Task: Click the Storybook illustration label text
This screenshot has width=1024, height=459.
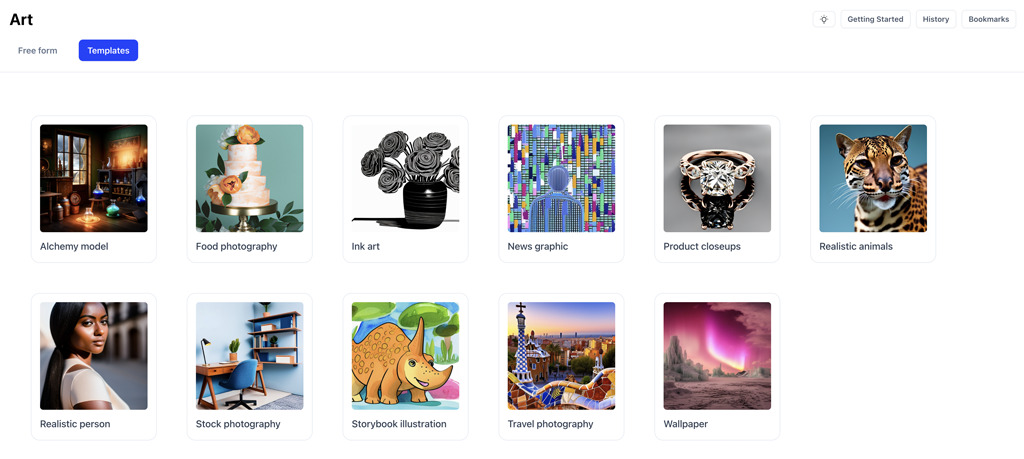Action: [x=399, y=424]
